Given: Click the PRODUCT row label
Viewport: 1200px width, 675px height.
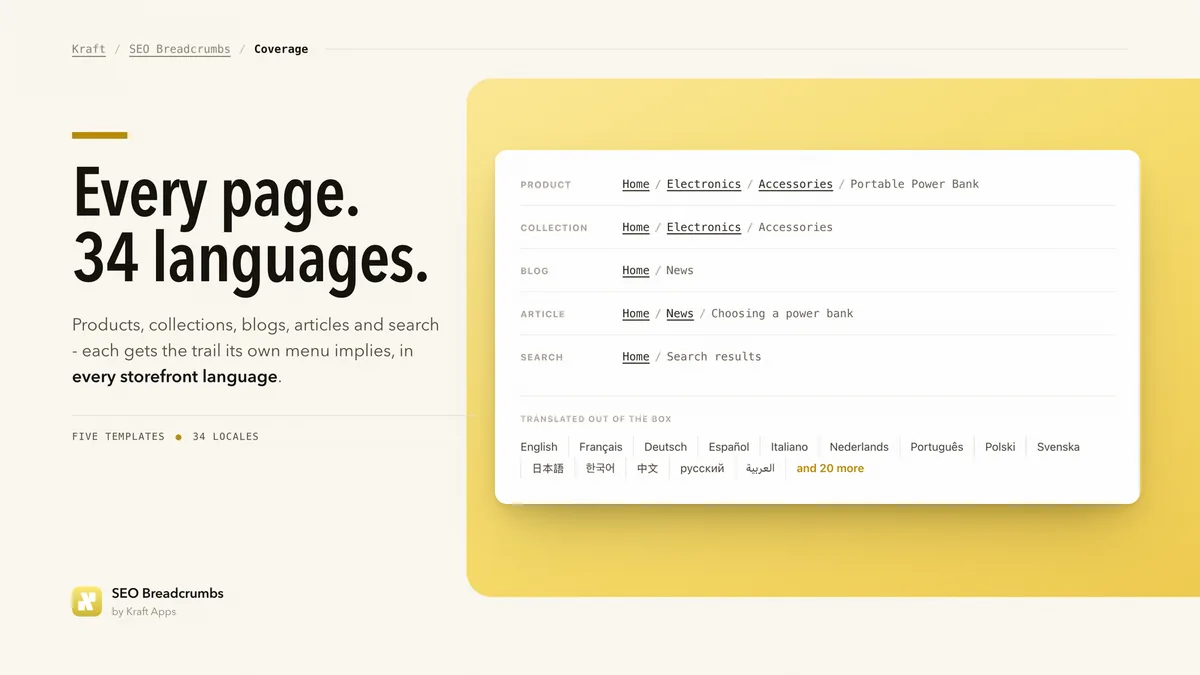Looking at the screenshot, I should [x=546, y=185].
